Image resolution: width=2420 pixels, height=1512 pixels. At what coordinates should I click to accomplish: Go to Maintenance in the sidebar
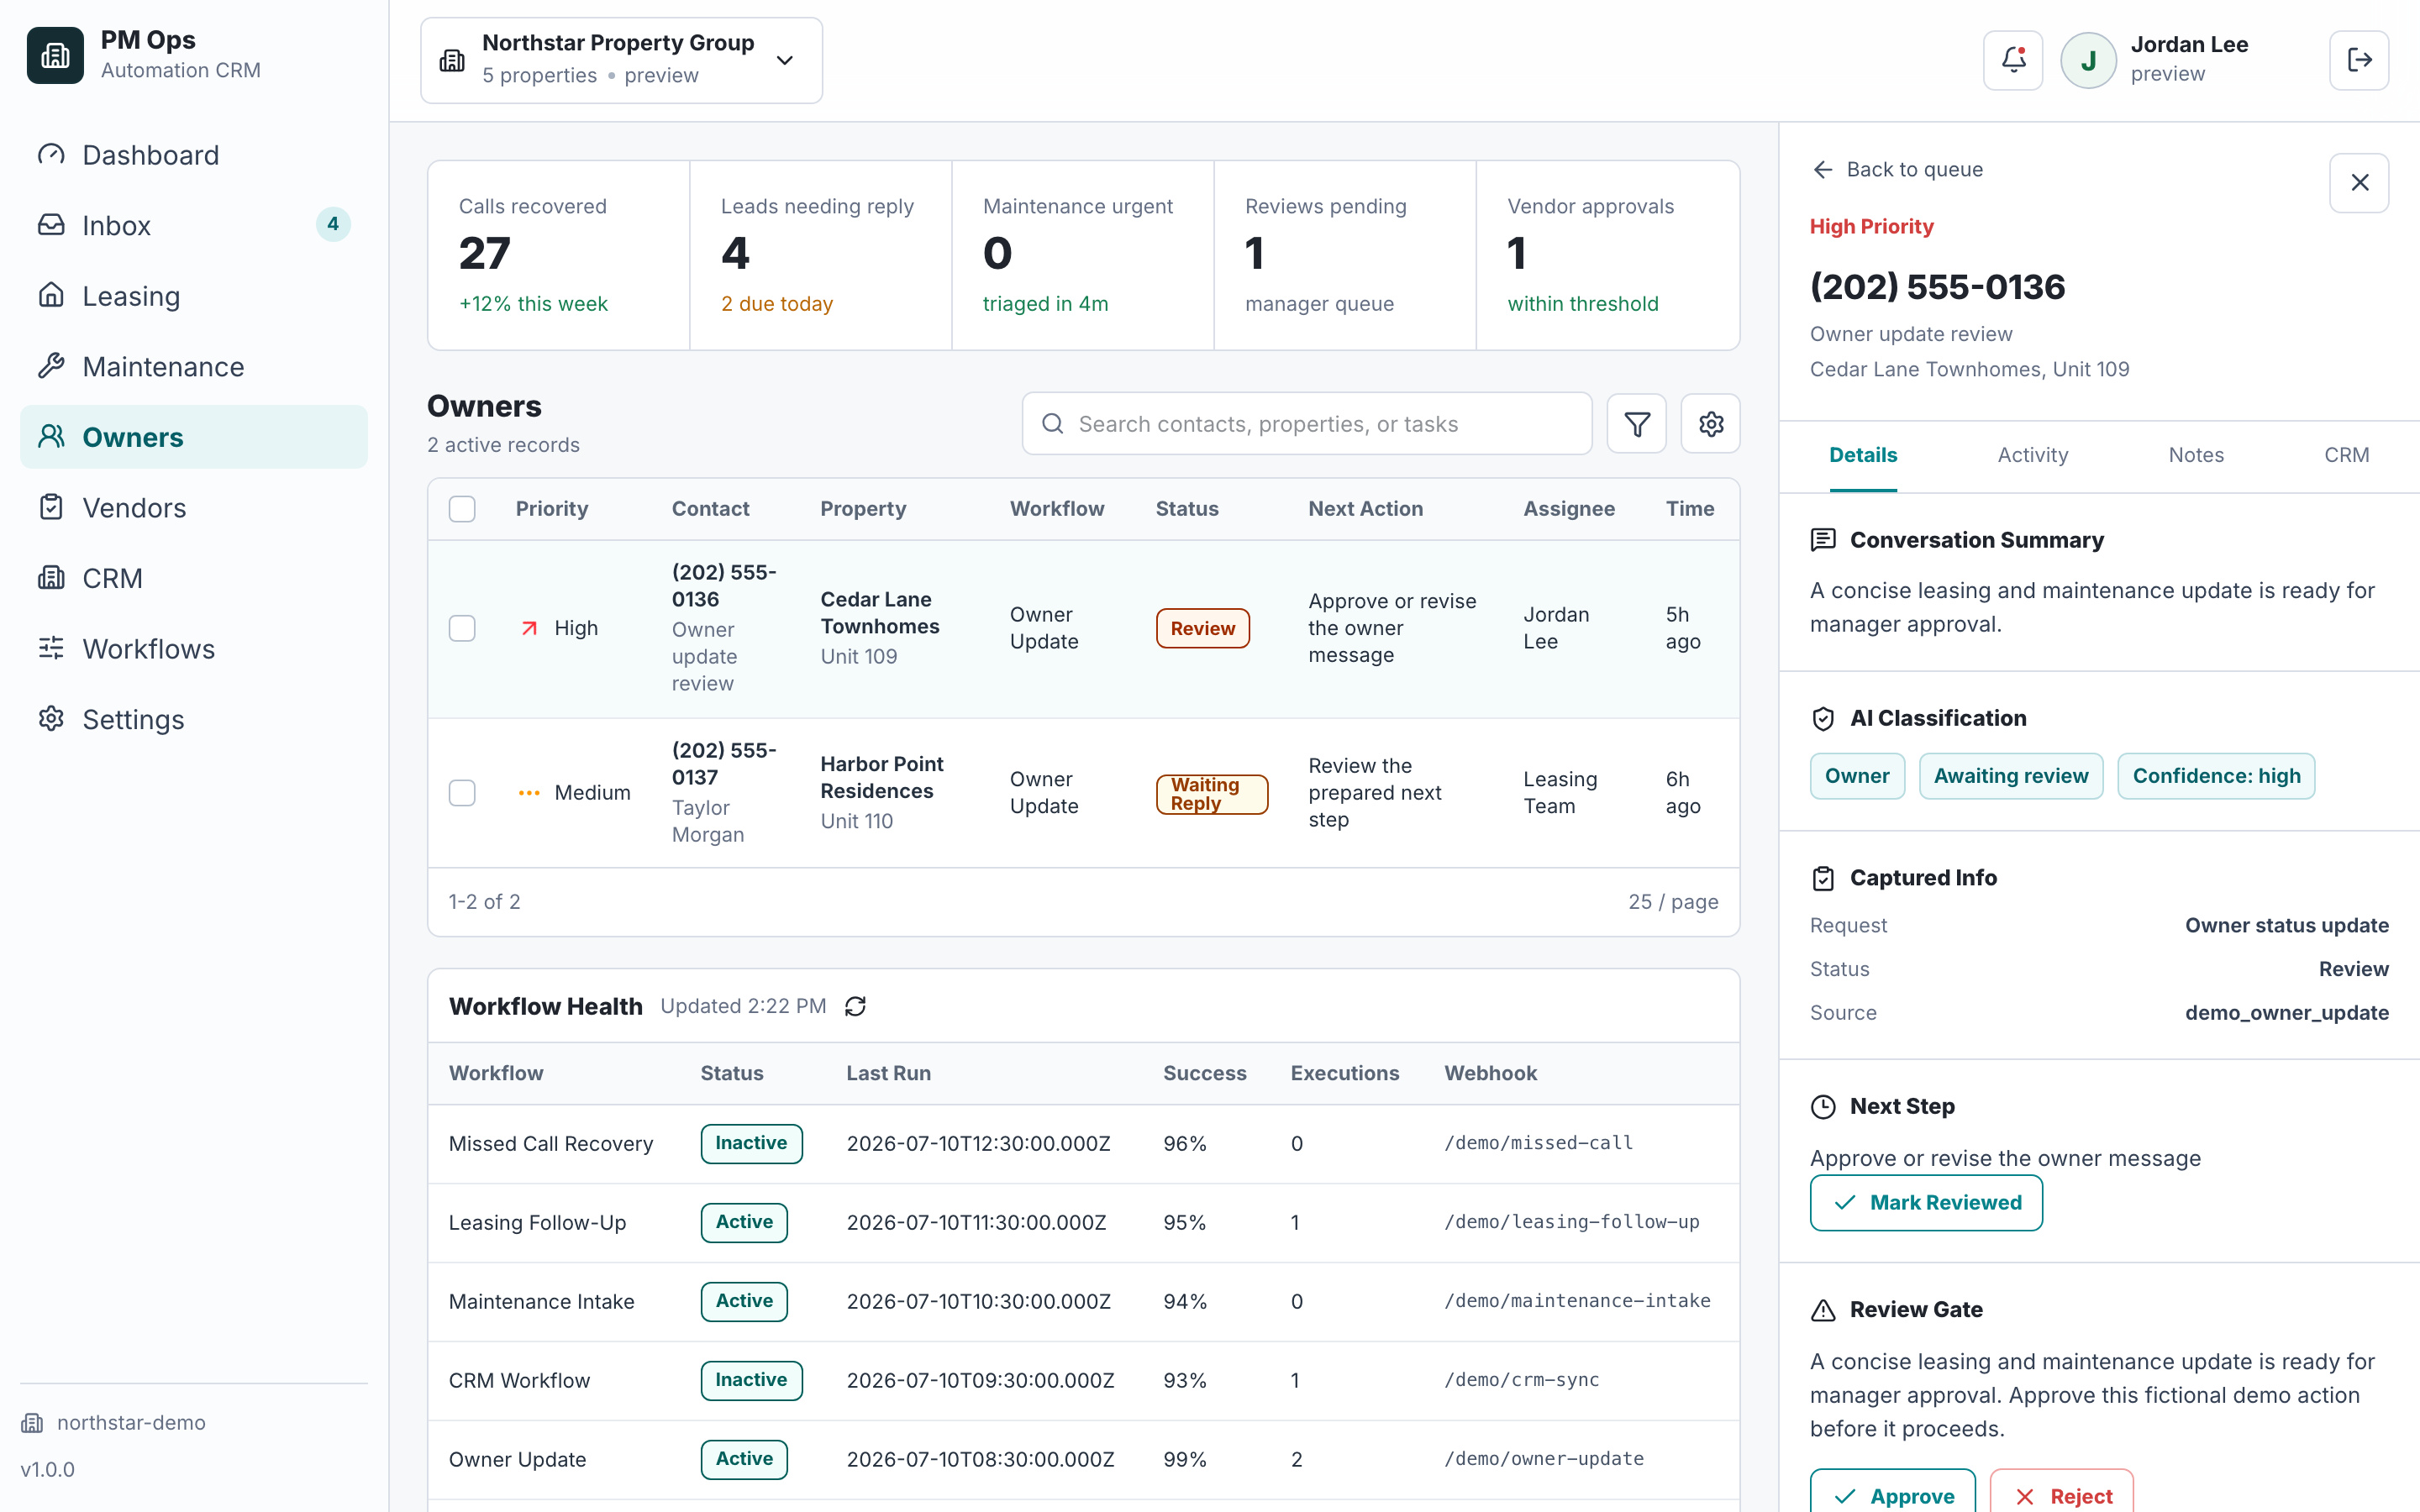click(194, 366)
